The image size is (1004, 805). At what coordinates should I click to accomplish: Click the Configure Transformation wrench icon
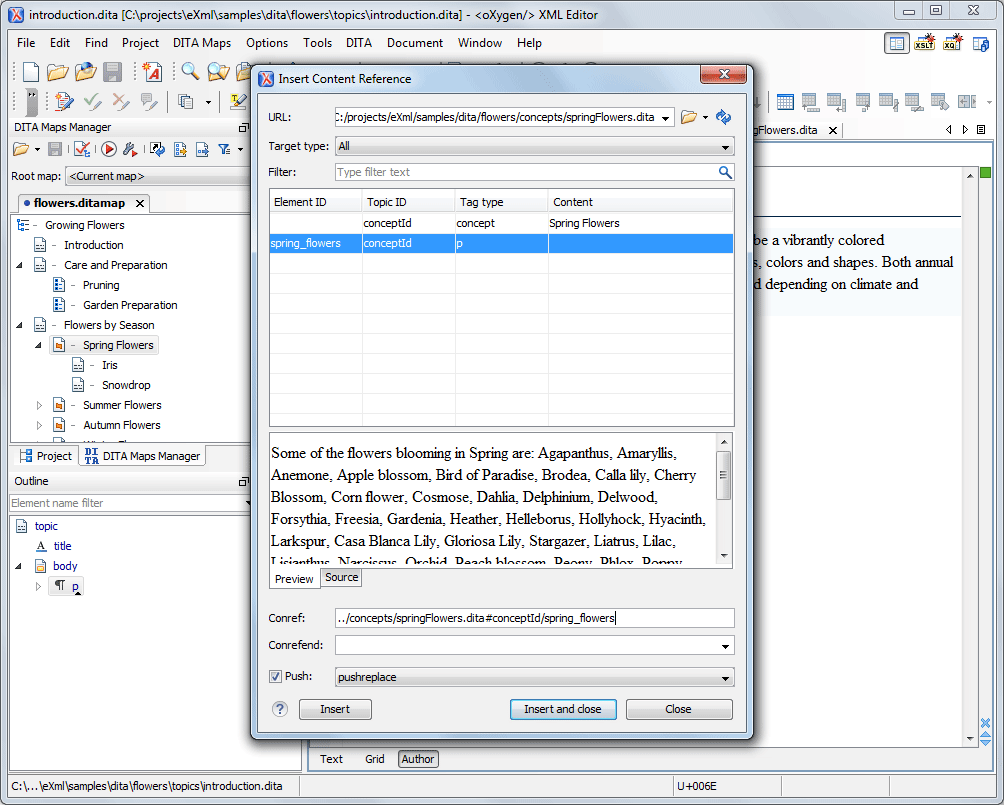click(x=130, y=149)
